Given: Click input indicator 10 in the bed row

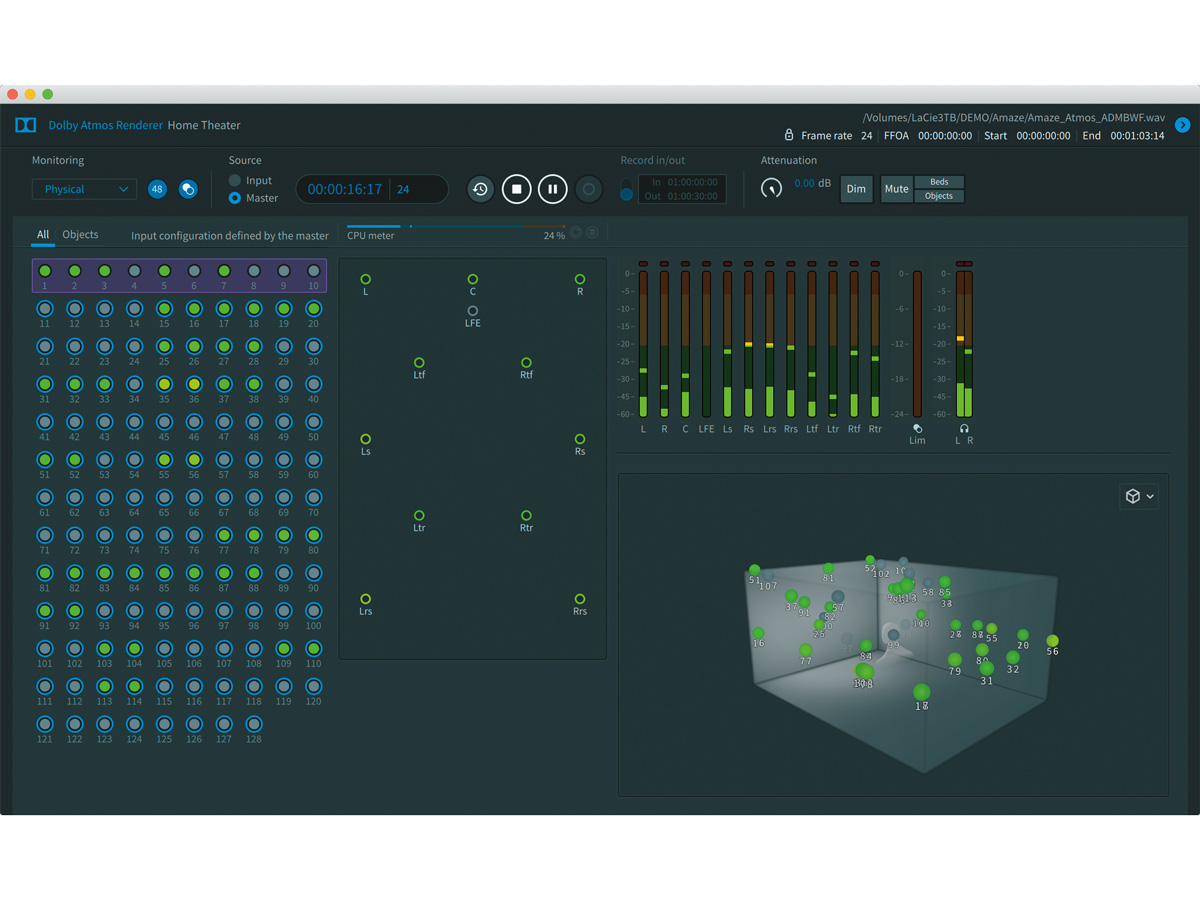Looking at the screenshot, I should (314, 271).
